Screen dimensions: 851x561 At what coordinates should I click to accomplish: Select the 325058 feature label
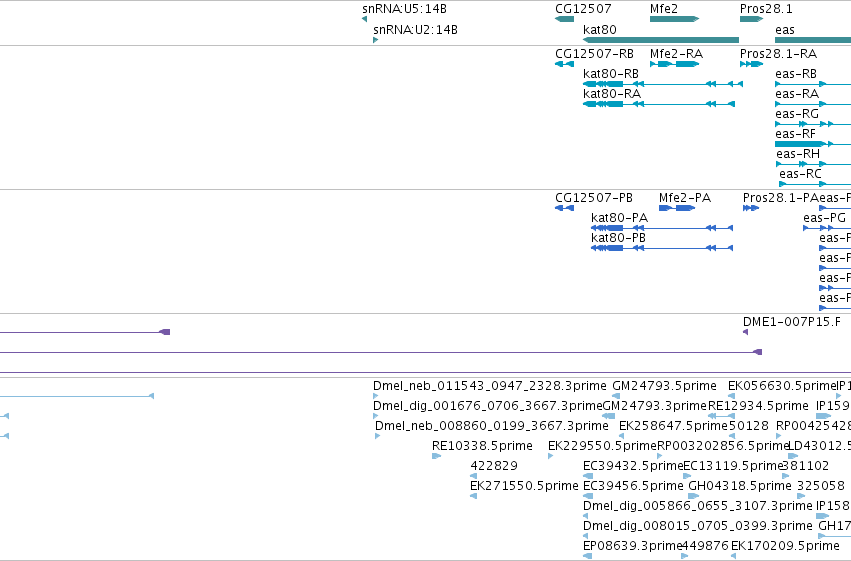(x=821, y=486)
